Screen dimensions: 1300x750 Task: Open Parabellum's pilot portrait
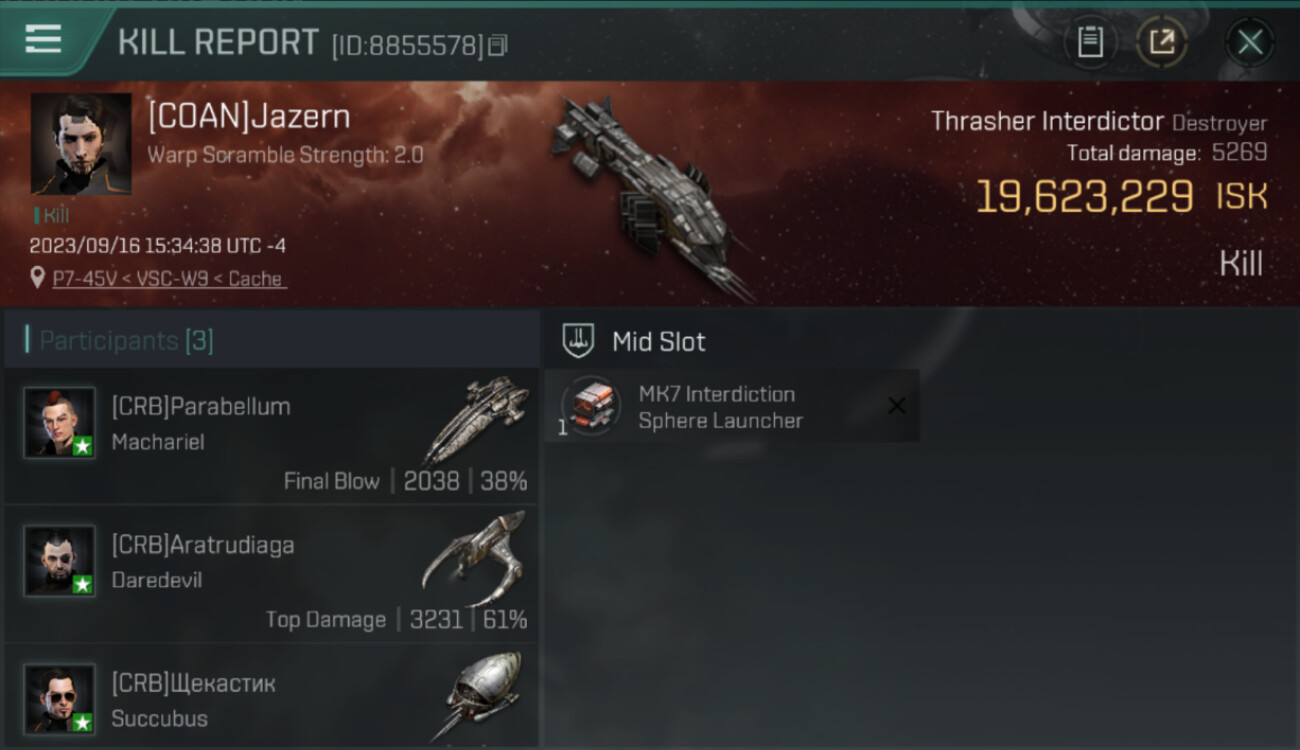coord(60,422)
